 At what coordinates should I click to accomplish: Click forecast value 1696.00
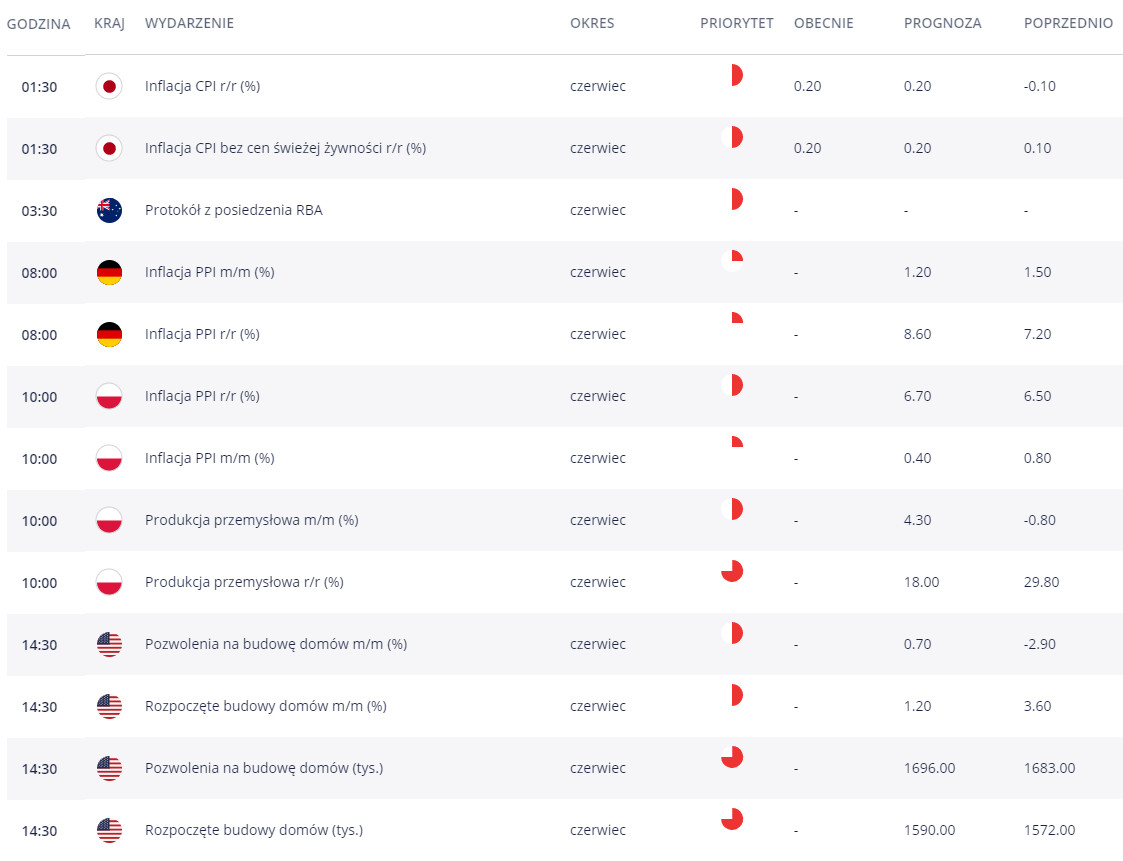930,768
